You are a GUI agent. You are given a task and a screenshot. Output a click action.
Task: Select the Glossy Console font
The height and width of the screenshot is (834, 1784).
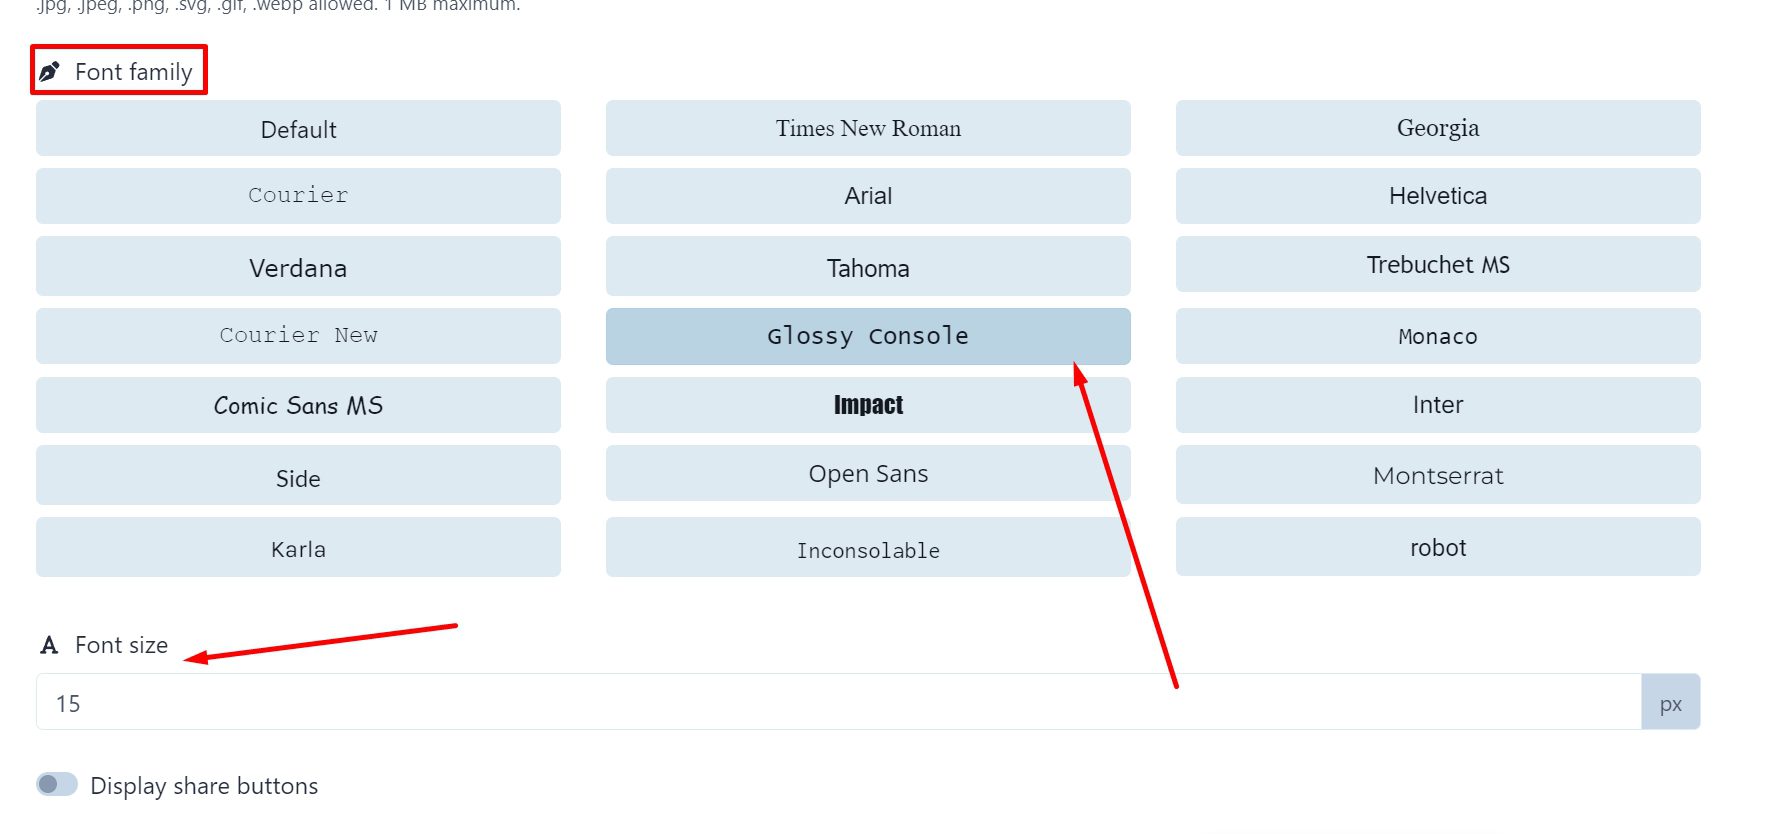pos(868,336)
